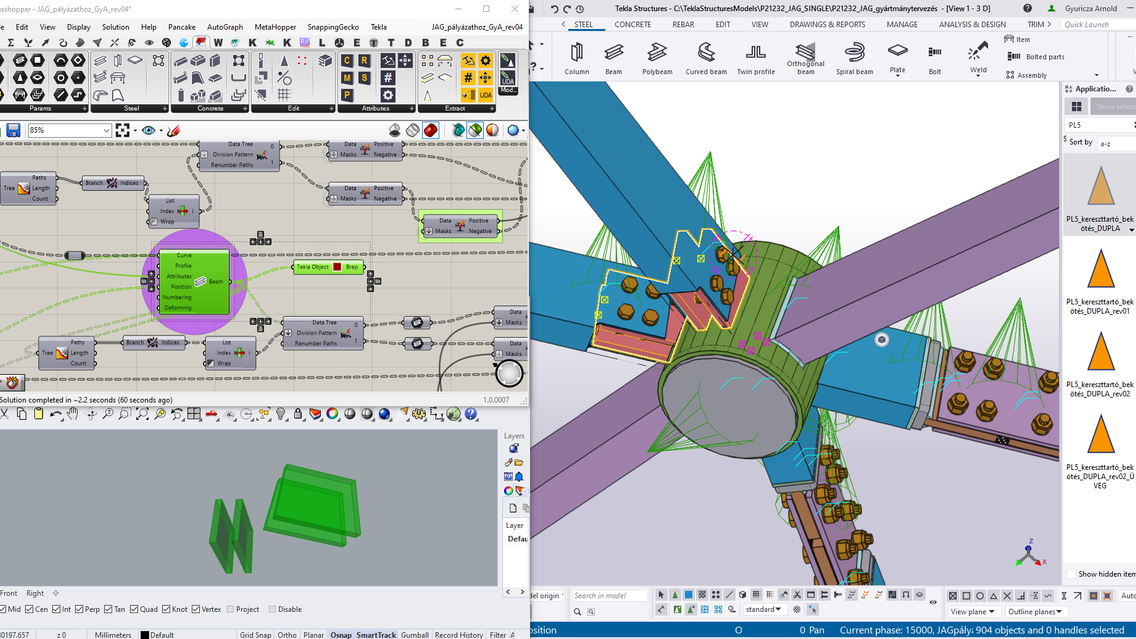Choose the Polybeam tool

(x=657, y=59)
